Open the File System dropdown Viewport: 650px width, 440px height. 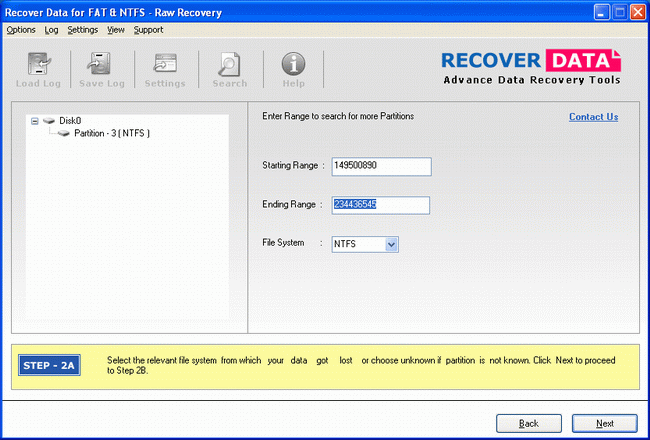tap(391, 243)
